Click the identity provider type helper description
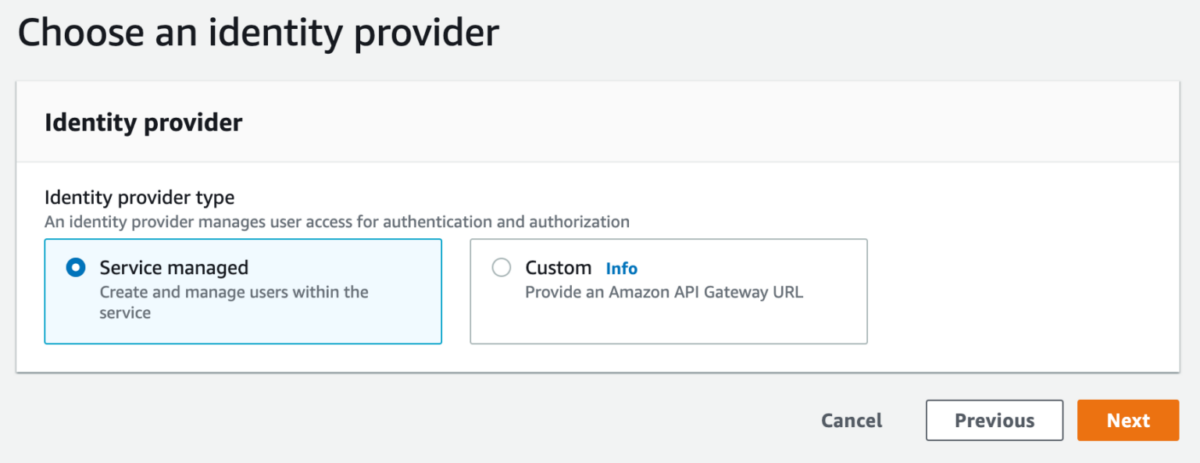This screenshot has height=463, width=1200. (337, 221)
